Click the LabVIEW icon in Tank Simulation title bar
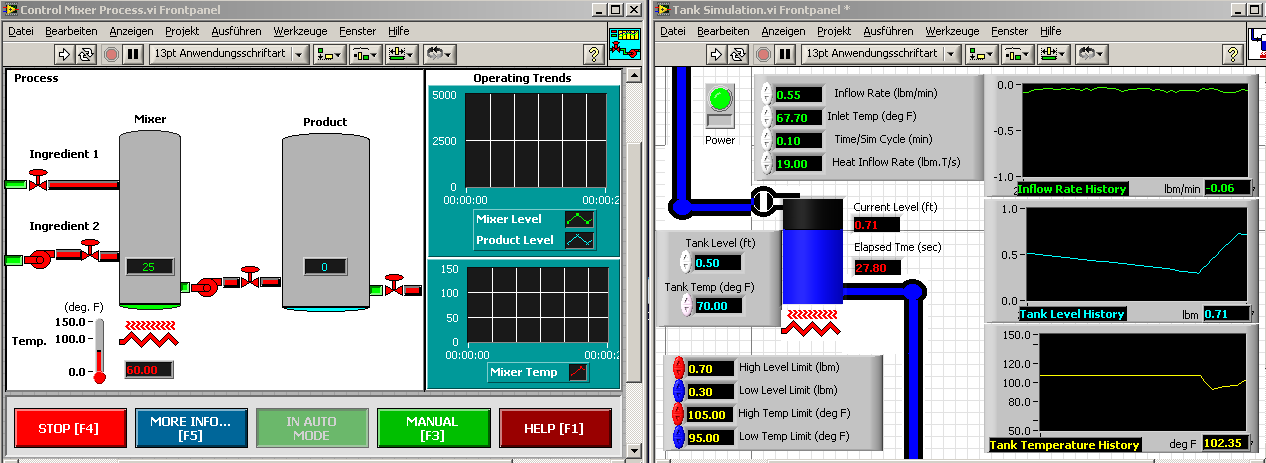 point(662,9)
